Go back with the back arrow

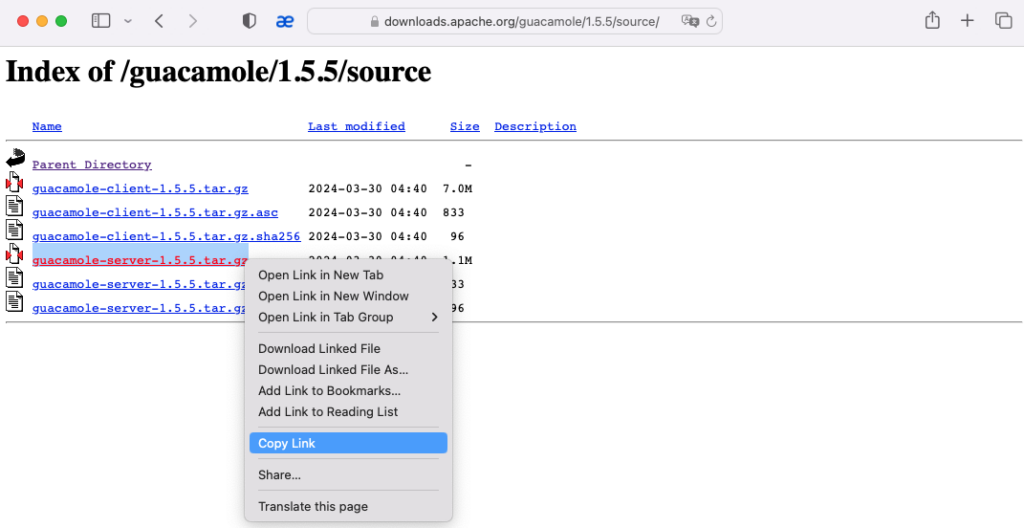coord(159,21)
